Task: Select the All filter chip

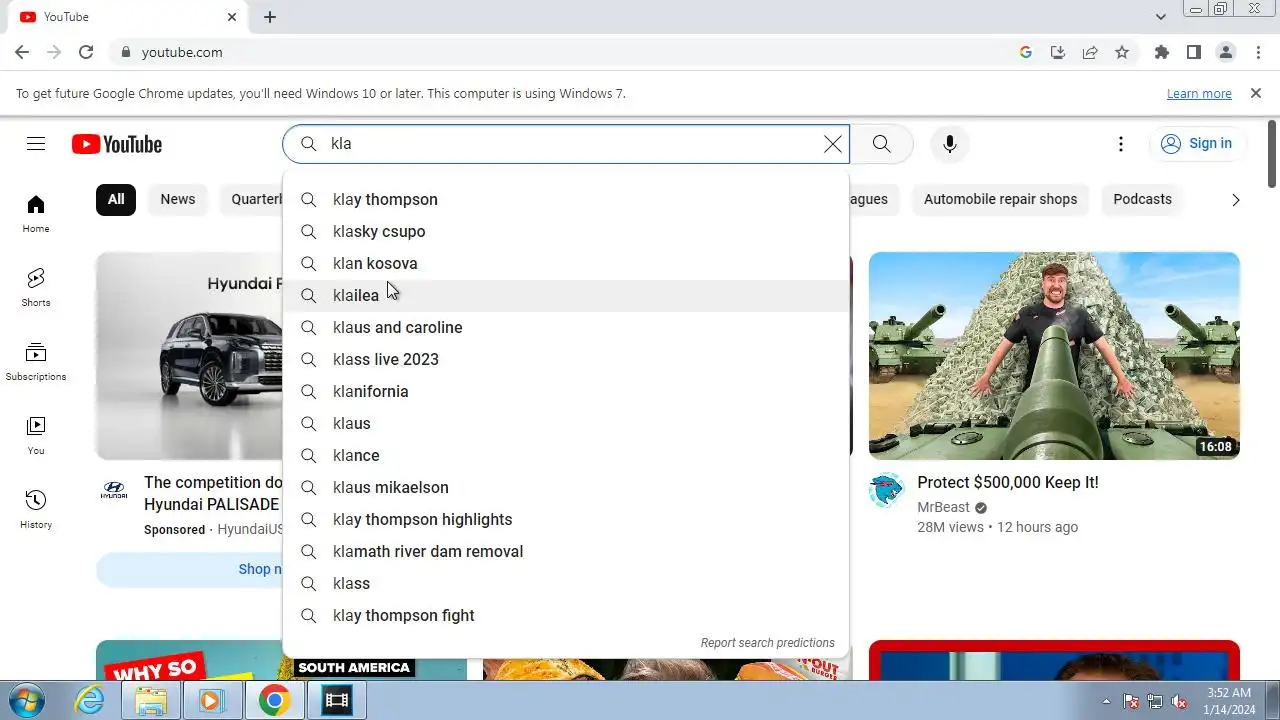Action: point(116,199)
